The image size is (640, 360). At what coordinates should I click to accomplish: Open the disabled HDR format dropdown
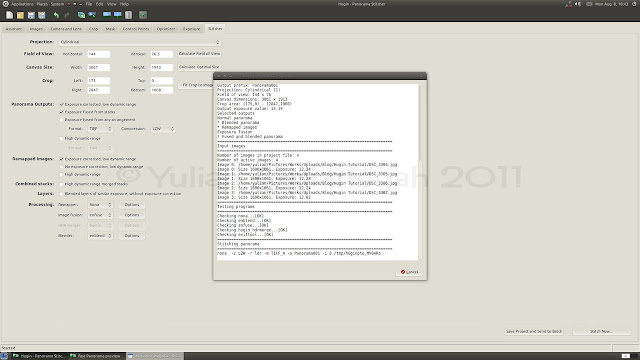point(100,148)
